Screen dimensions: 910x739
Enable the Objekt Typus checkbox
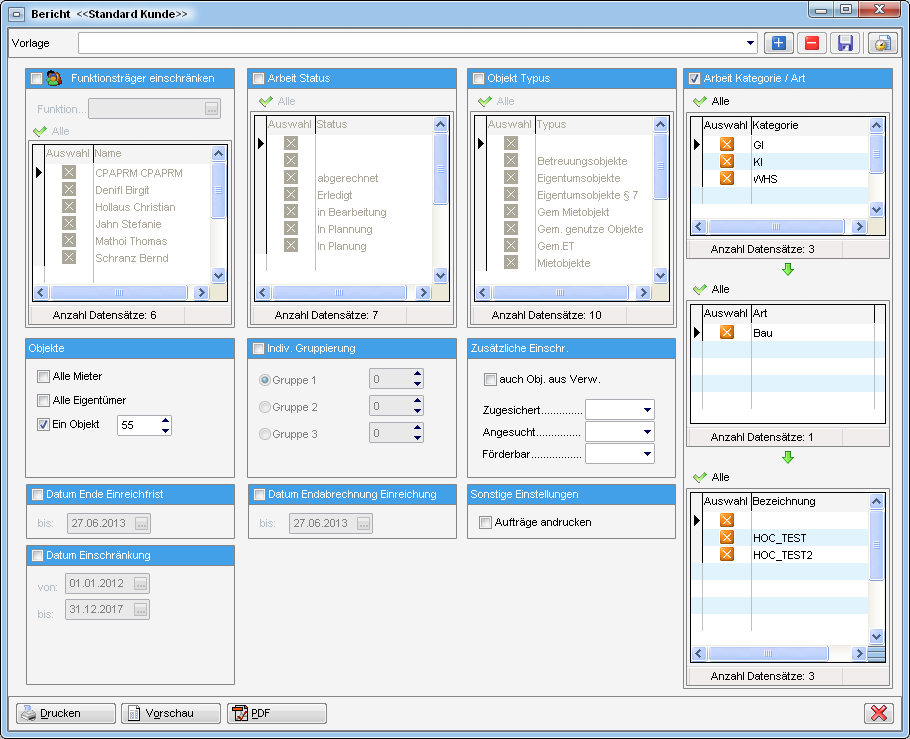coord(479,78)
